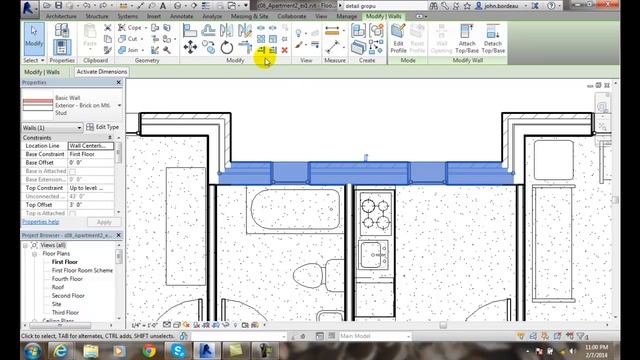
Task: Click the Edit Type button
Action: coord(103,127)
